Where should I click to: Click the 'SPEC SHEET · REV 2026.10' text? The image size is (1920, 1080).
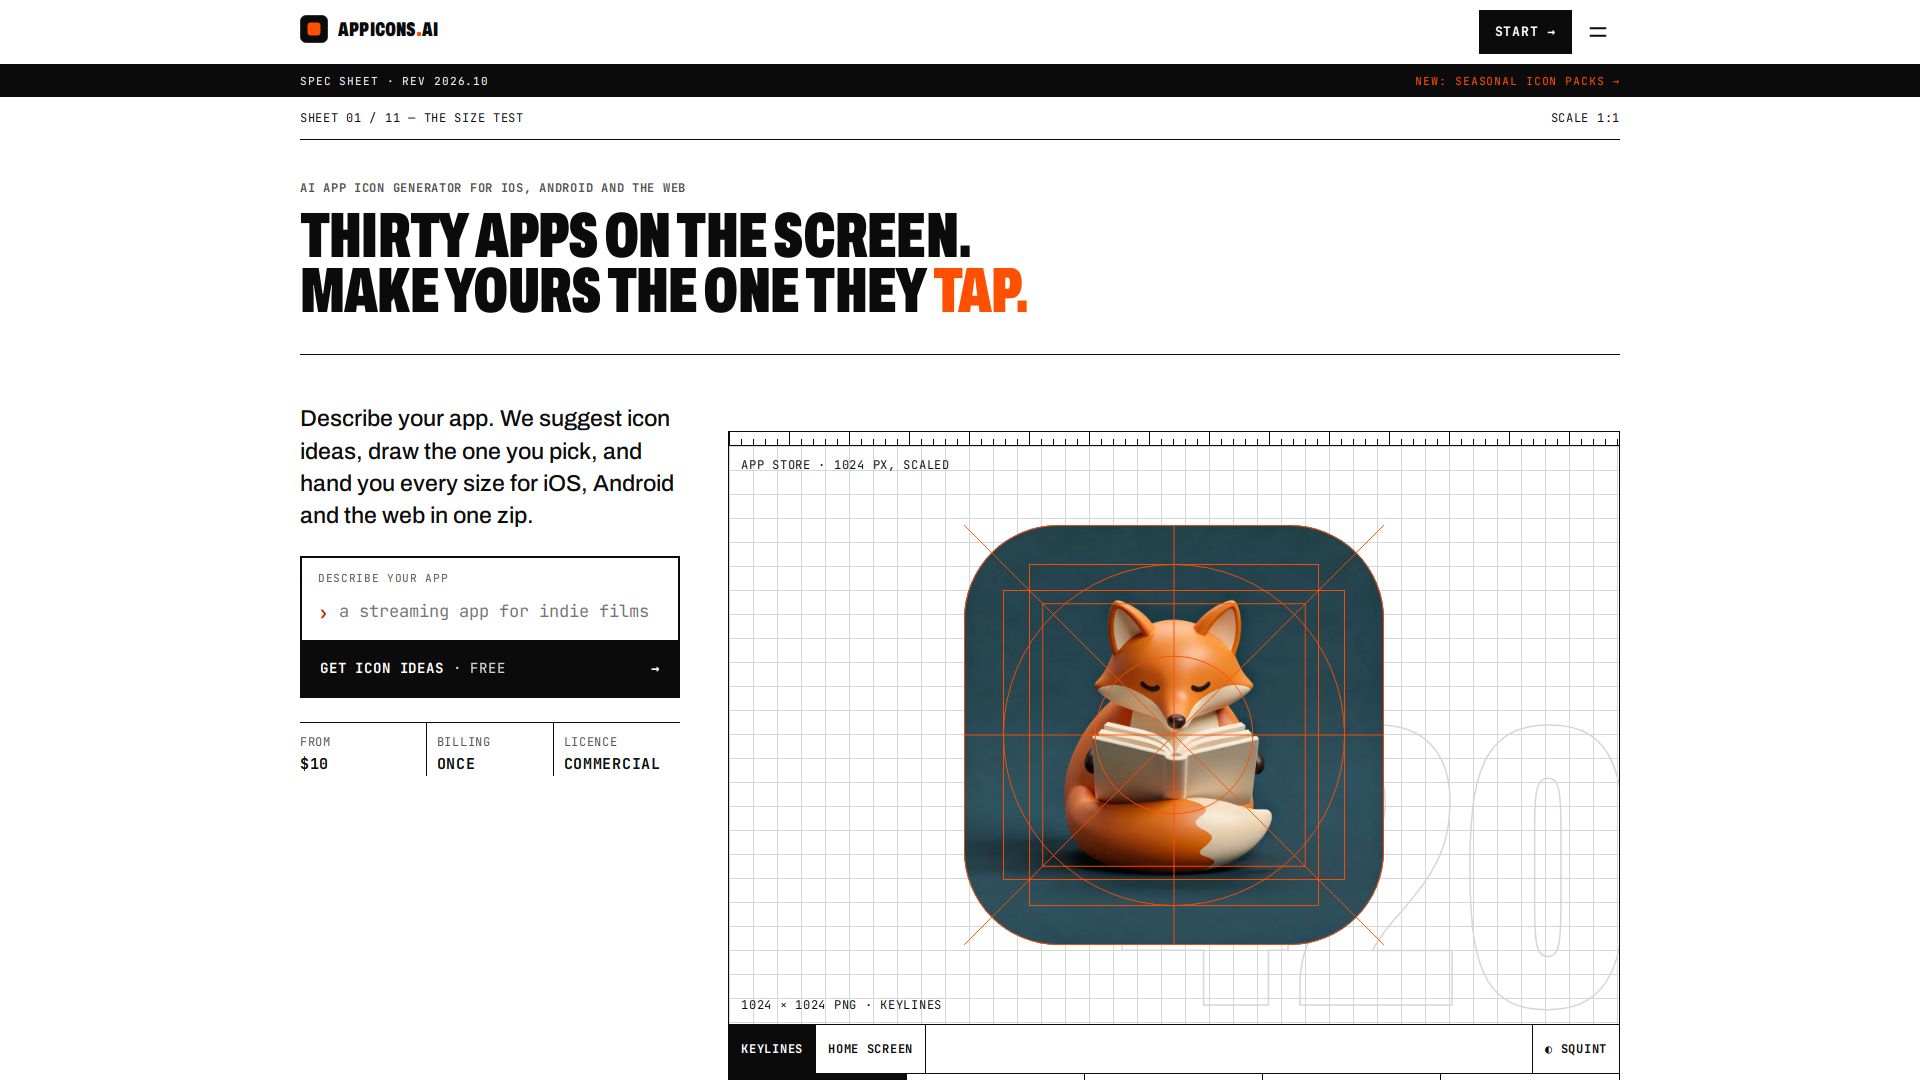pos(394,81)
